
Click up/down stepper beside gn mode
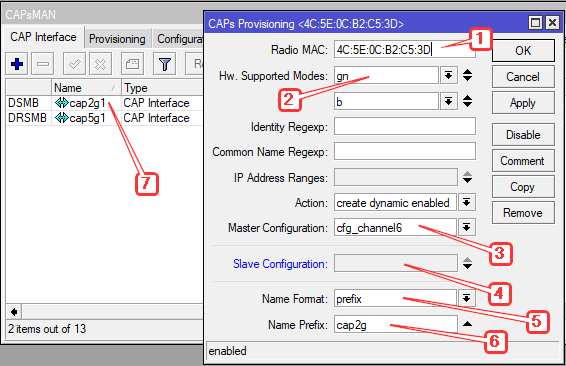coord(467,75)
